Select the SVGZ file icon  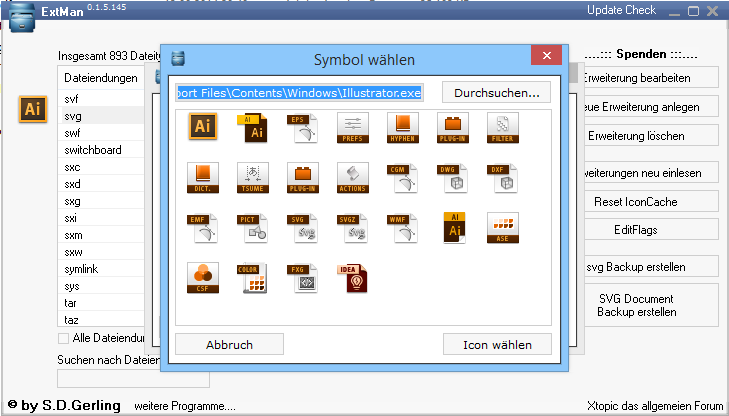pyautogui.click(x=353, y=229)
